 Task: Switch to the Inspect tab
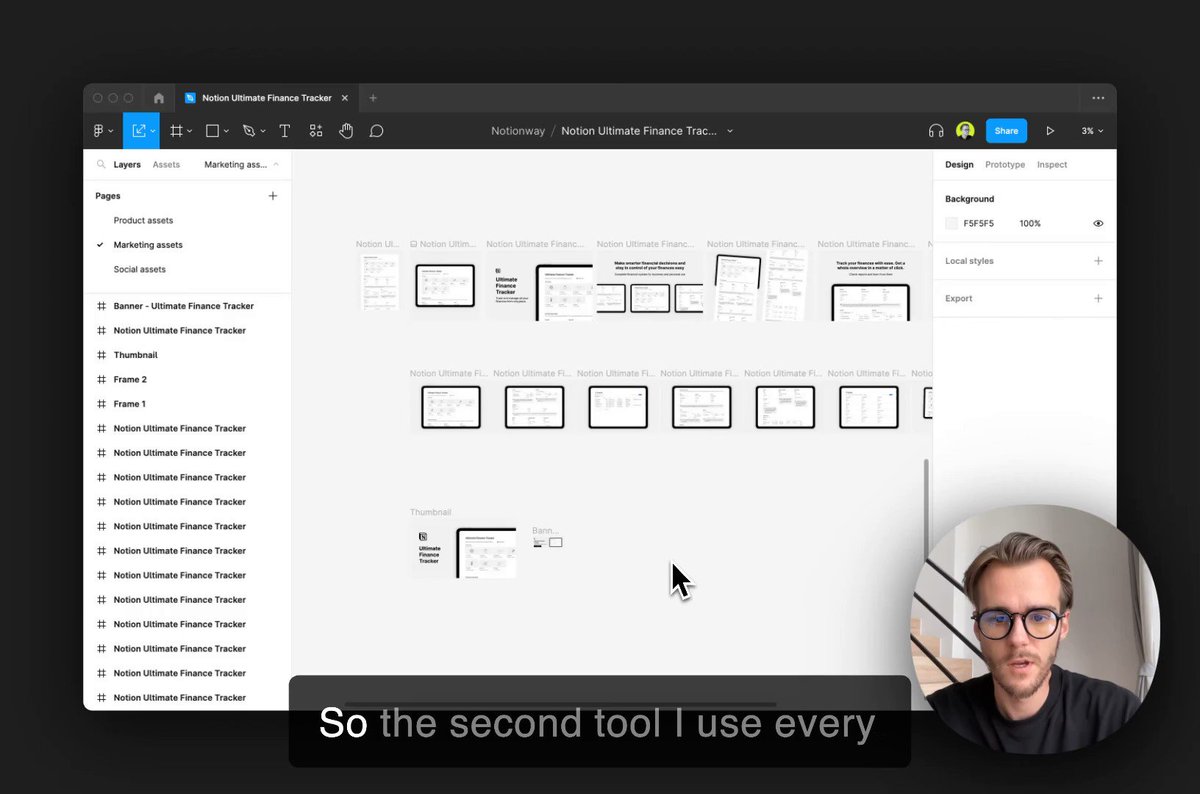coord(1052,165)
